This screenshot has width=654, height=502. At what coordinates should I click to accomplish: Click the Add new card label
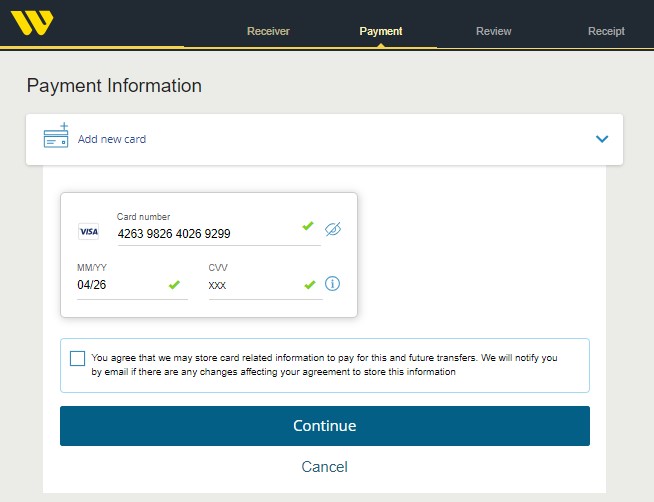[112, 139]
